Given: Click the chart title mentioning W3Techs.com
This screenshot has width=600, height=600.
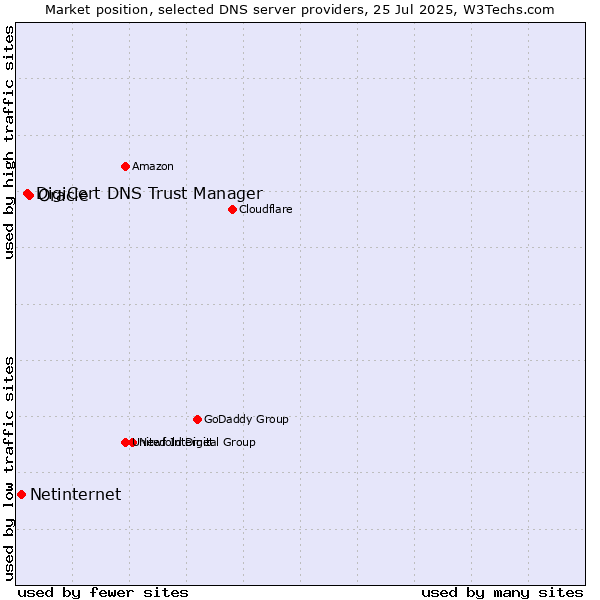Looking at the screenshot, I should tap(300, 10).
